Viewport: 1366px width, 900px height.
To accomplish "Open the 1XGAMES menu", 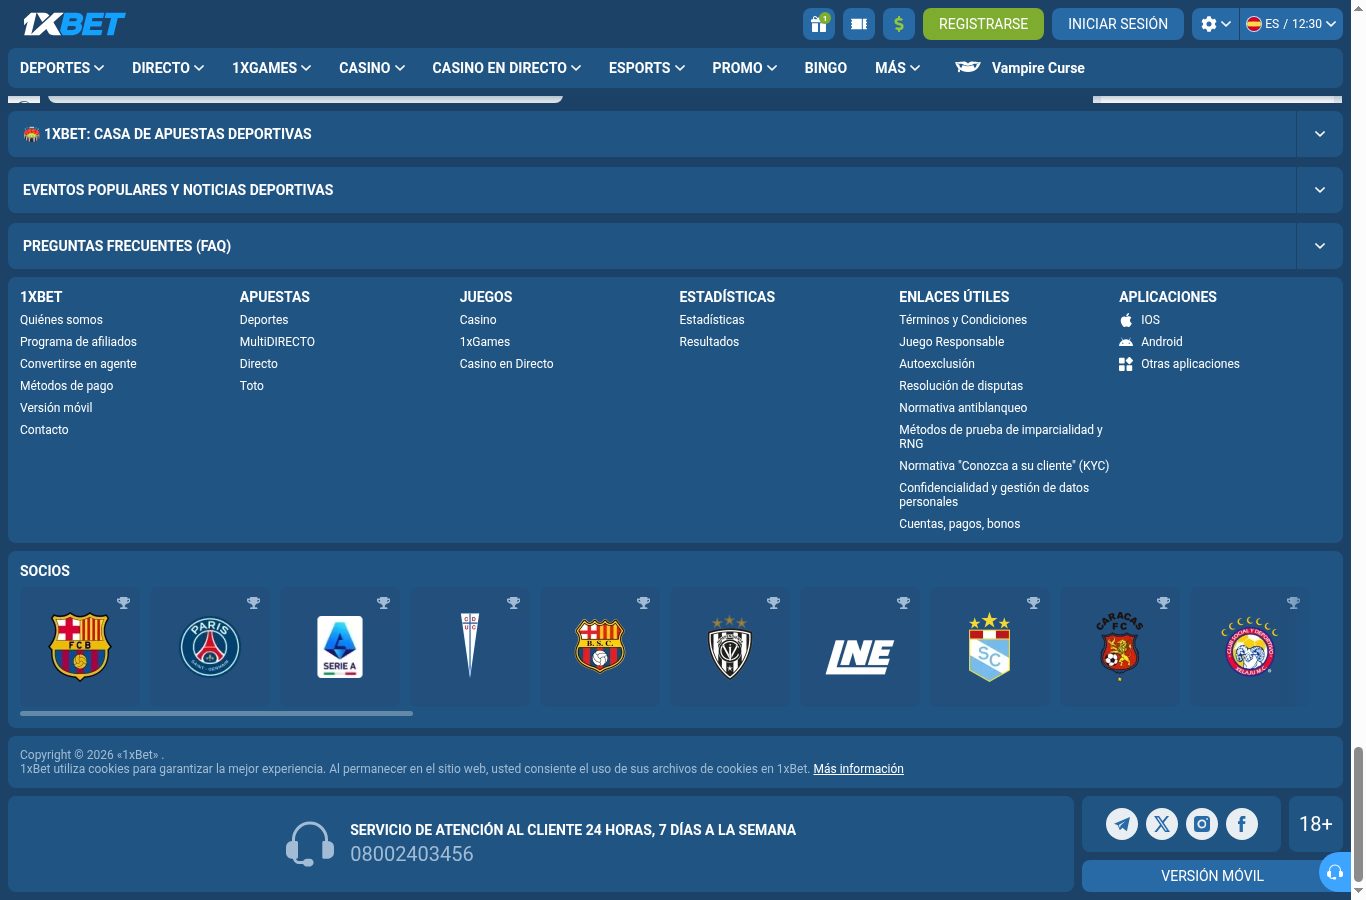I will [x=272, y=68].
